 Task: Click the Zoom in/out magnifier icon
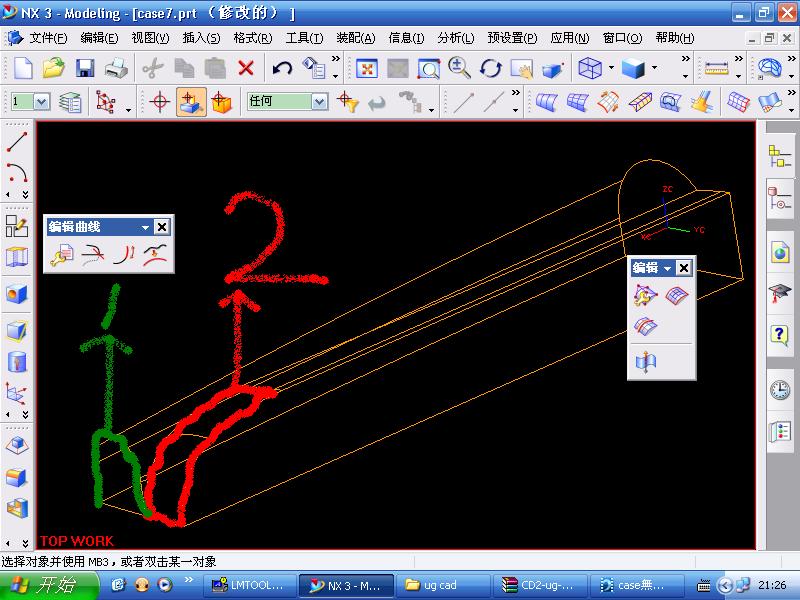[459, 68]
